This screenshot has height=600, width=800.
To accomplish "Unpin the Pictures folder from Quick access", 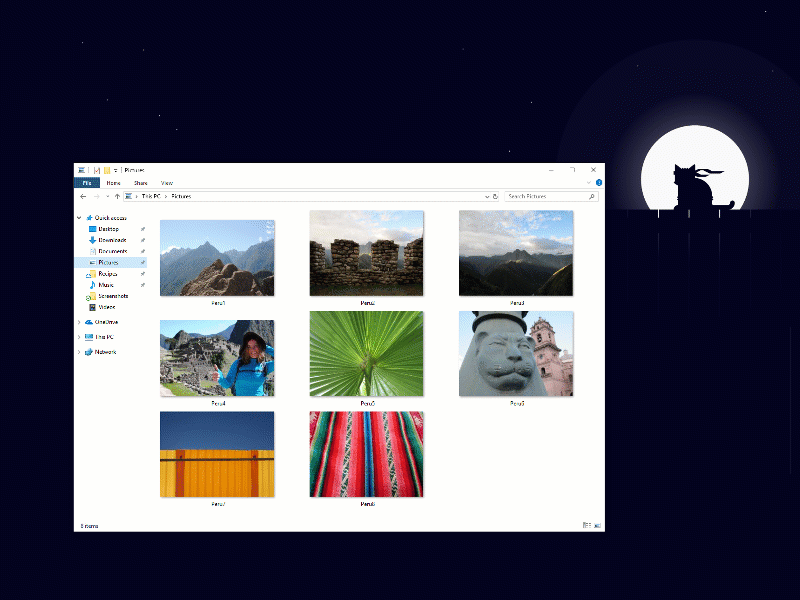I will (x=143, y=263).
